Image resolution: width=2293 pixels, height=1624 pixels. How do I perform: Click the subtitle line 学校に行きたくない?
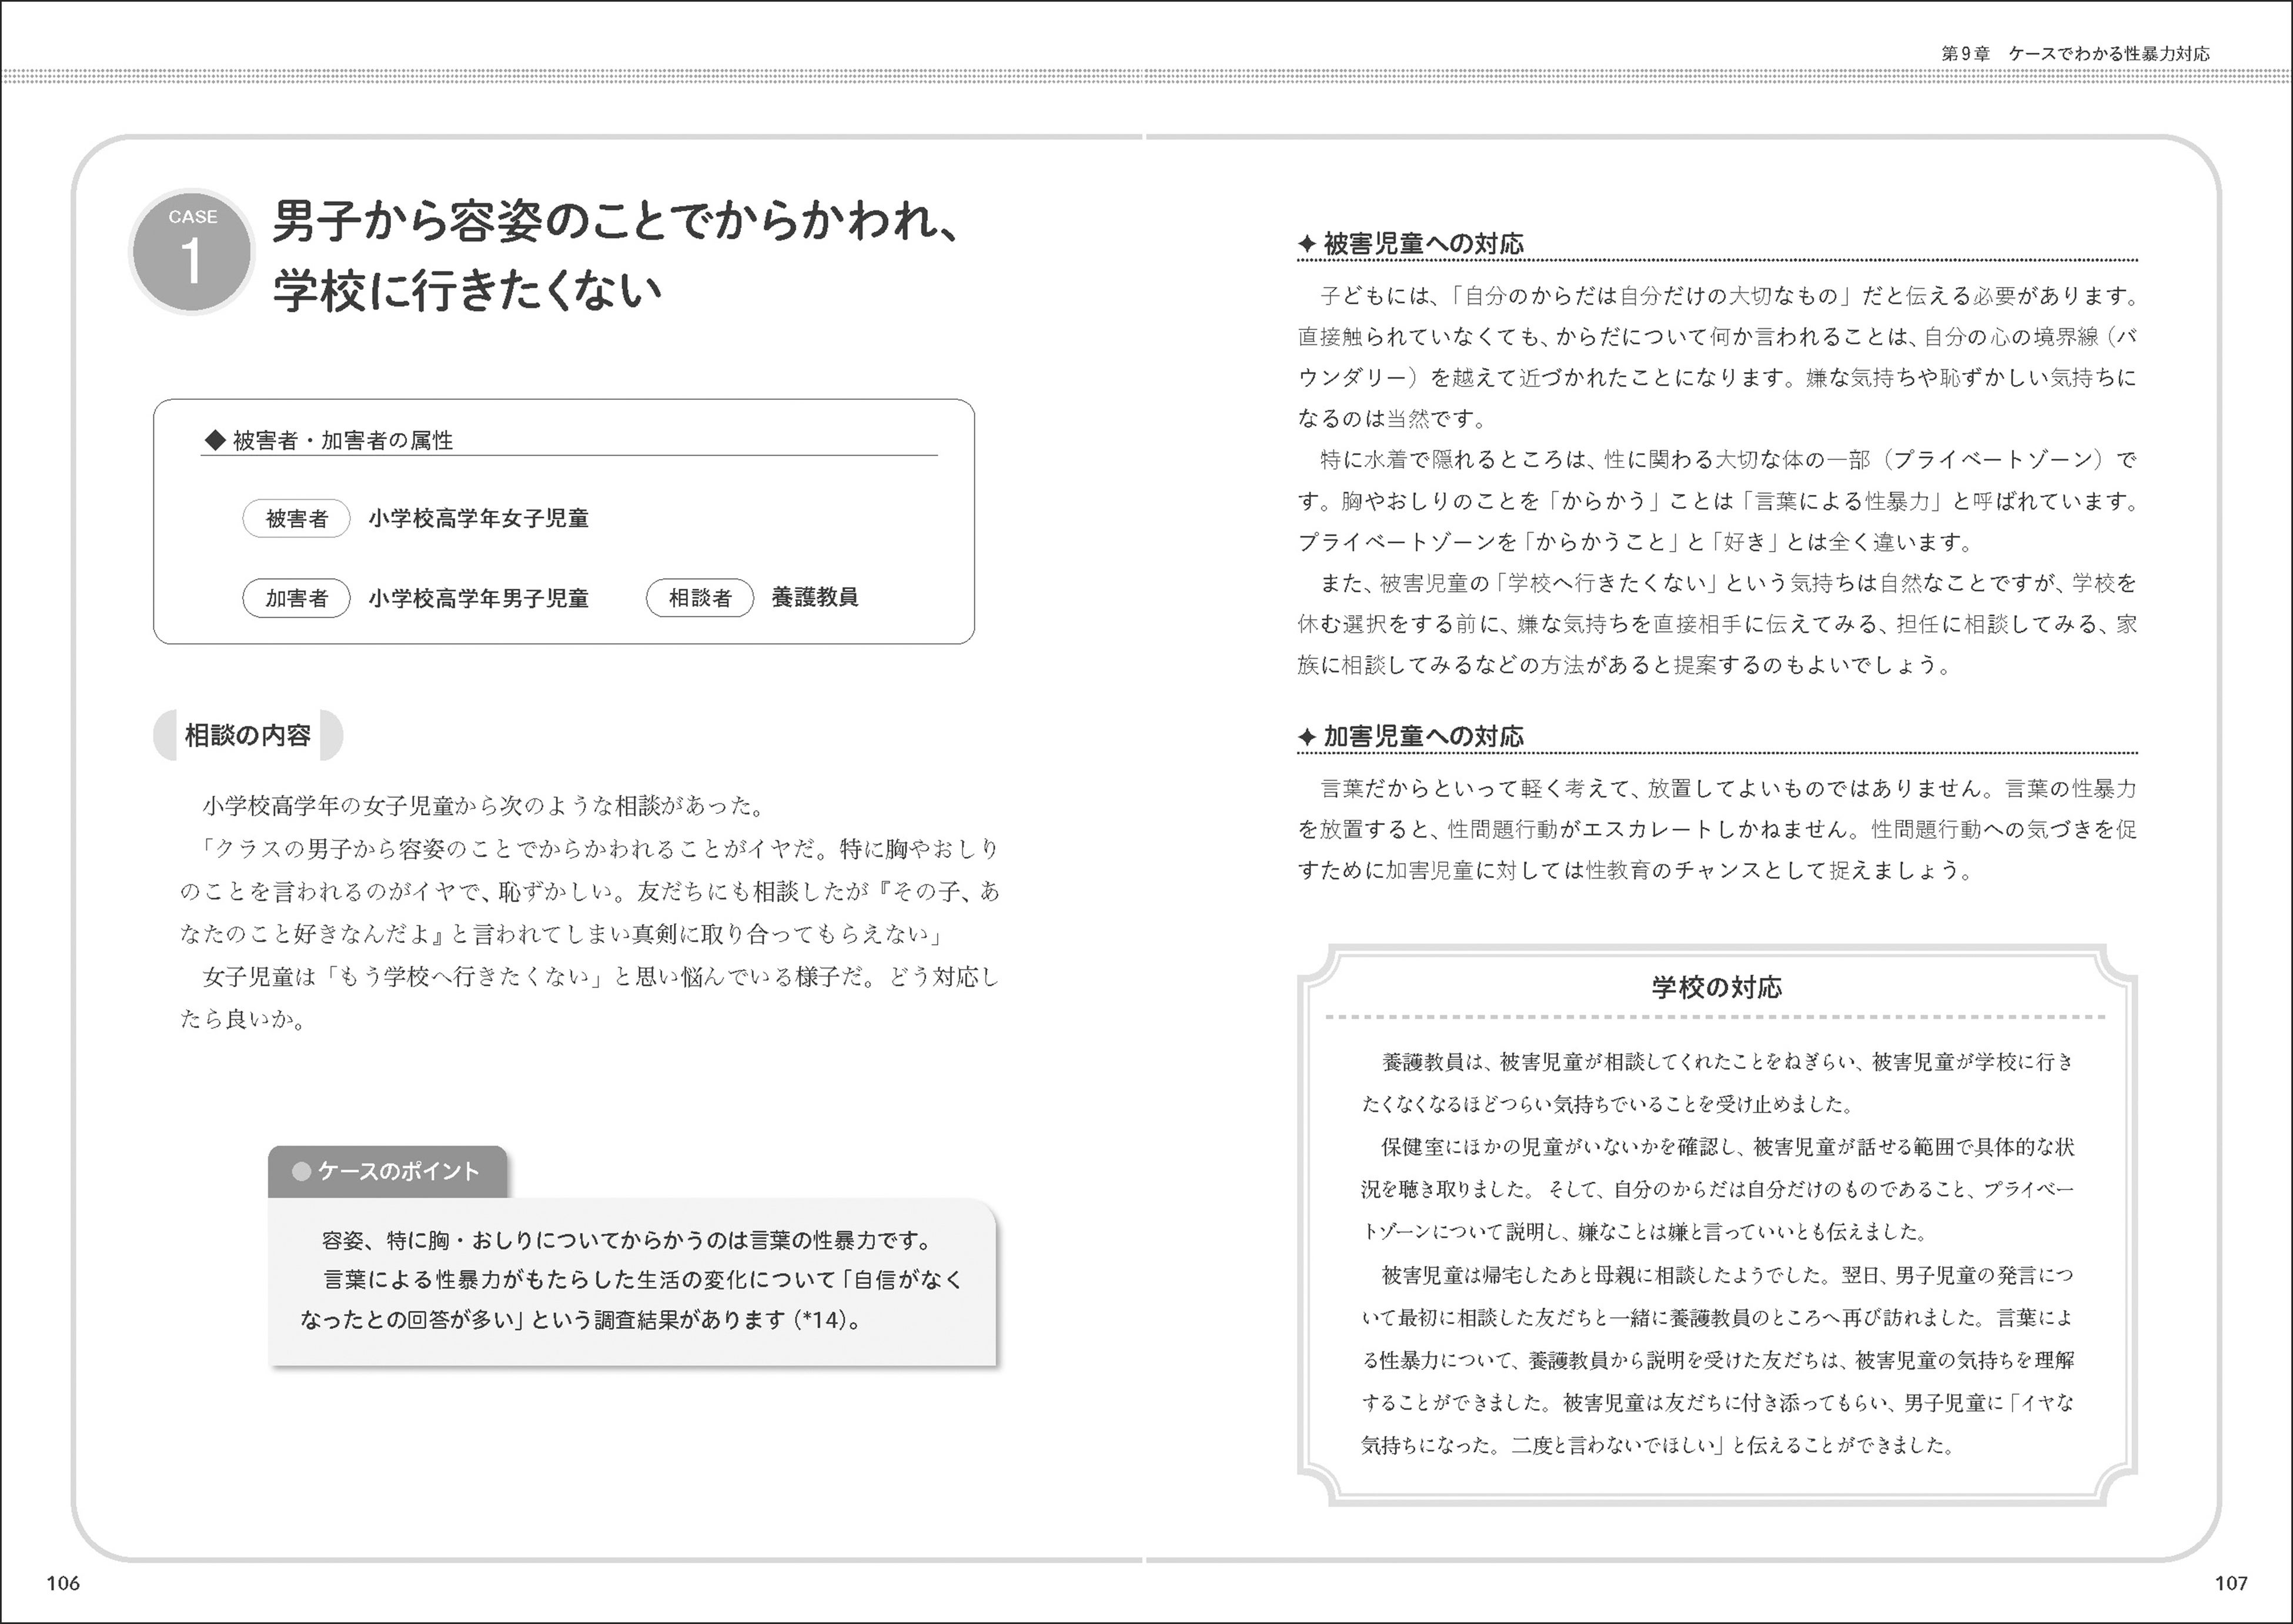point(467,292)
